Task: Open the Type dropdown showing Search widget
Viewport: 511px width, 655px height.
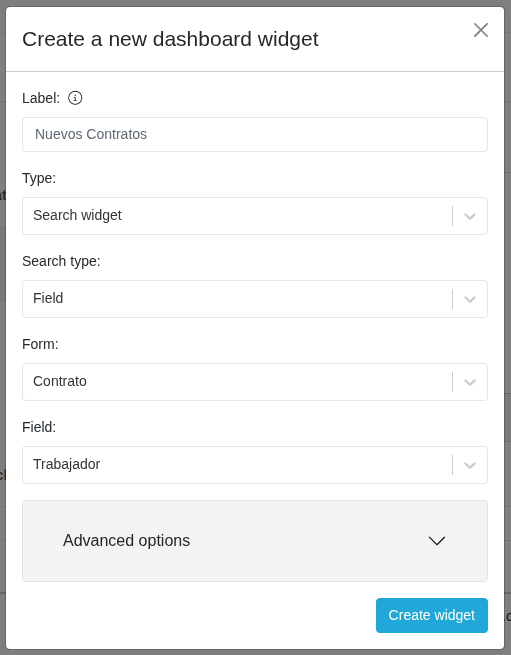Action: [255, 216]
